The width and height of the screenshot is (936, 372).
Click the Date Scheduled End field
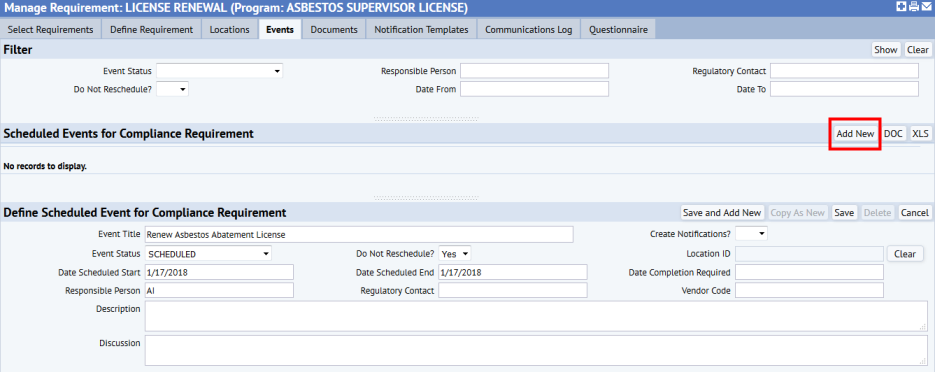(x=513, y=272)
